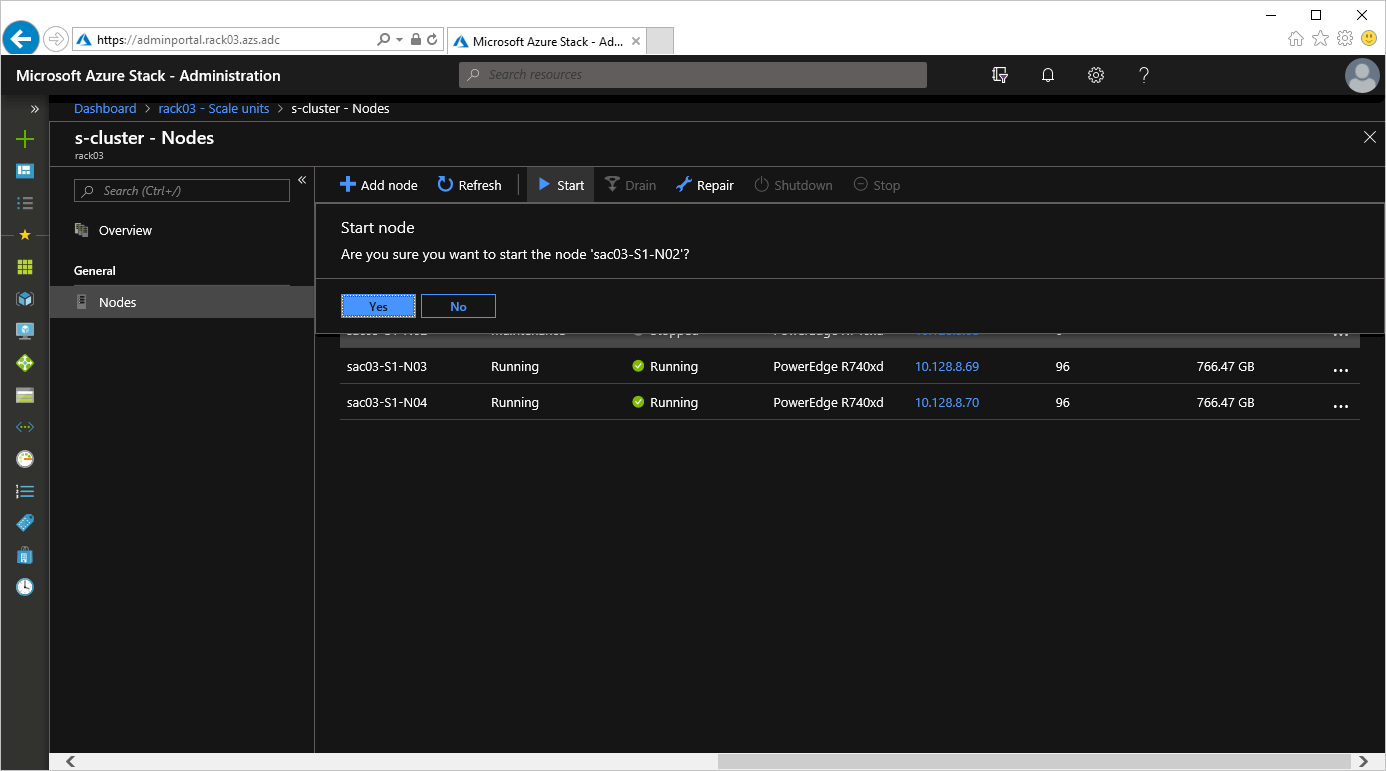Open the ellipsis menu for sac03-S1-N04

tap(1341, 406)
